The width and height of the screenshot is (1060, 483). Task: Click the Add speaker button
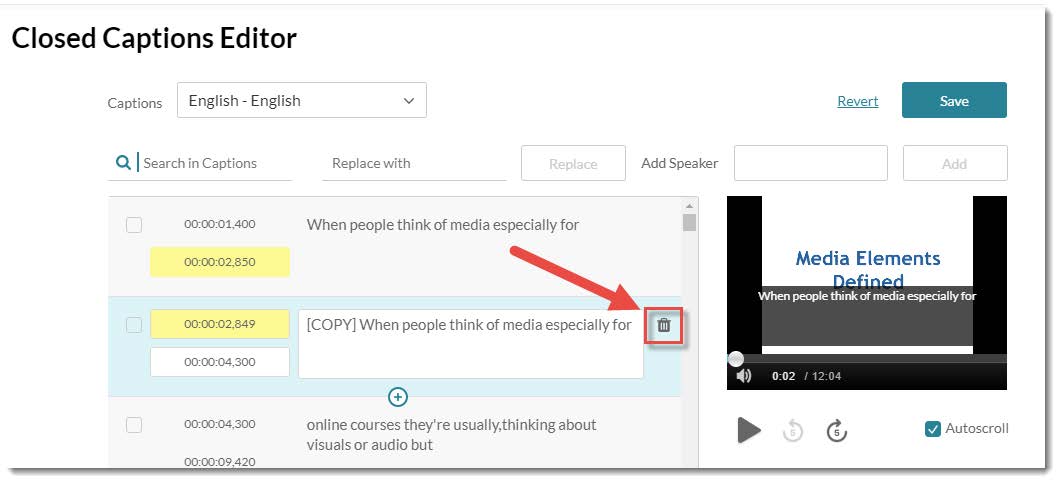(954, 164)
